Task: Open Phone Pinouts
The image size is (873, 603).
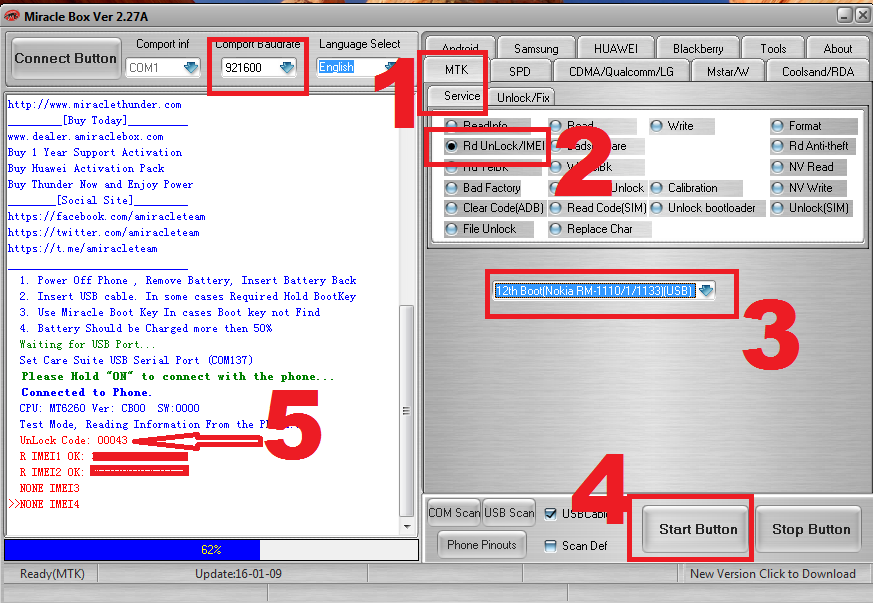Action: (x=482, y=545)
